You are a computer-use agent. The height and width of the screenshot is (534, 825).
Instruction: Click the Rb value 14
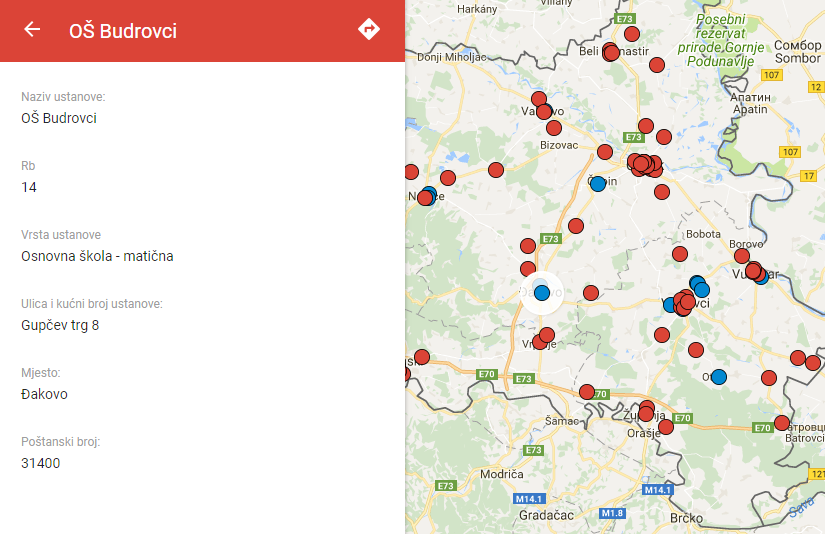(x=29, y=187)
